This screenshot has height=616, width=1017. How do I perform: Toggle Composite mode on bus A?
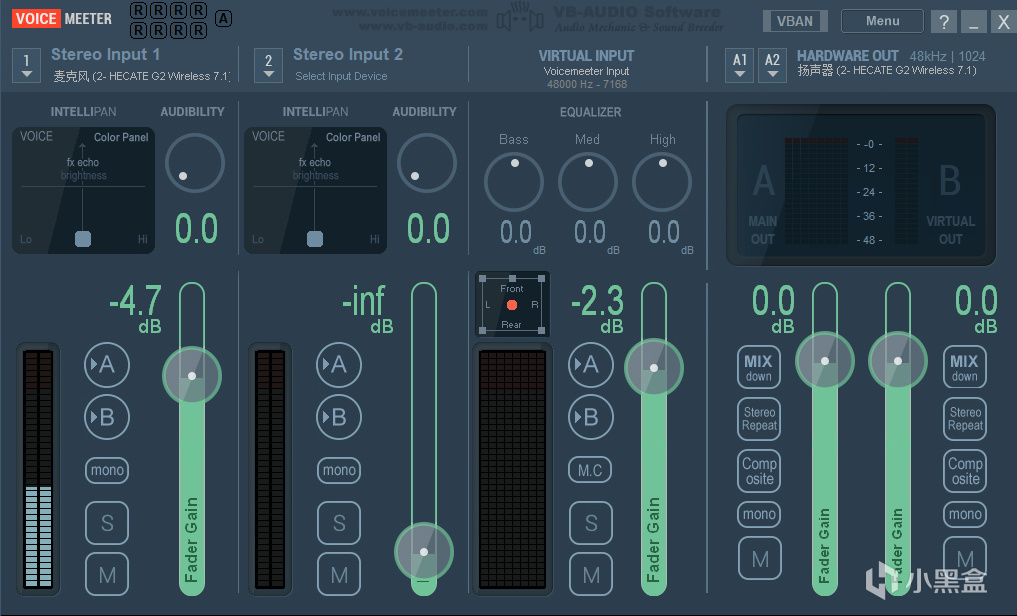[759, 471]
